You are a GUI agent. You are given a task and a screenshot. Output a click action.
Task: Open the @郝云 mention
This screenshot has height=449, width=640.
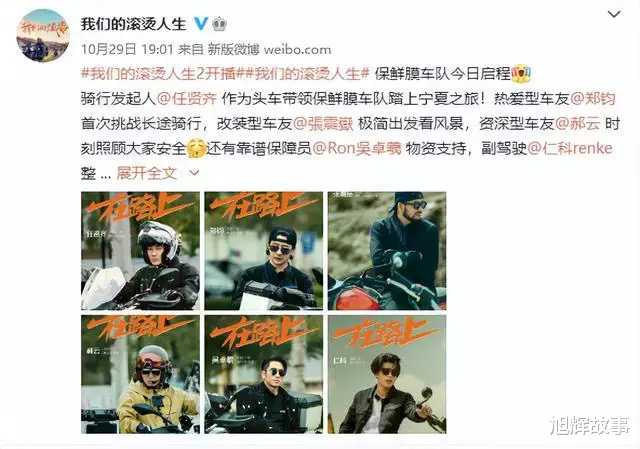(x=578, y=124)
